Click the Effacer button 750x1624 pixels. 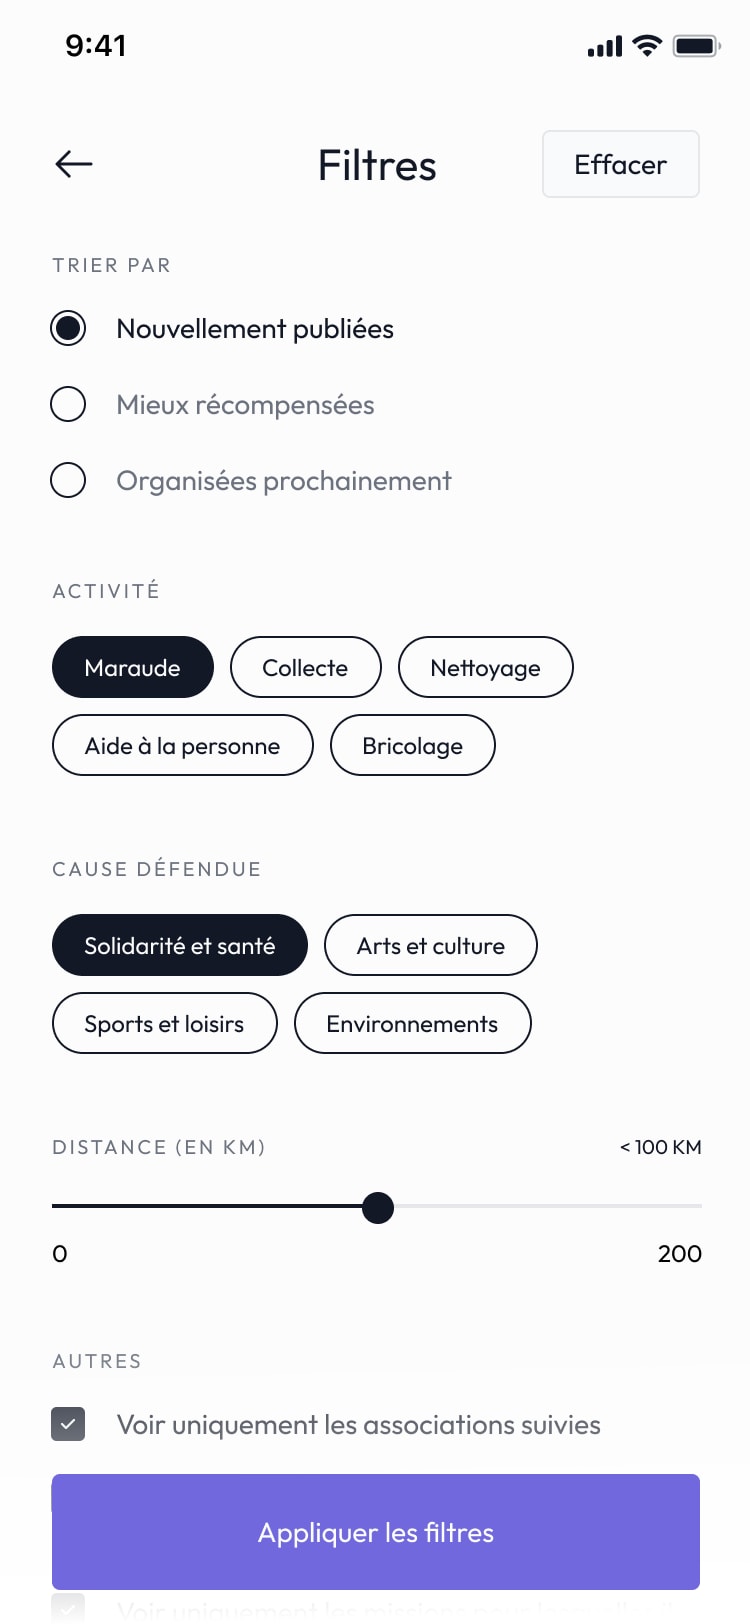pos(621,164)
